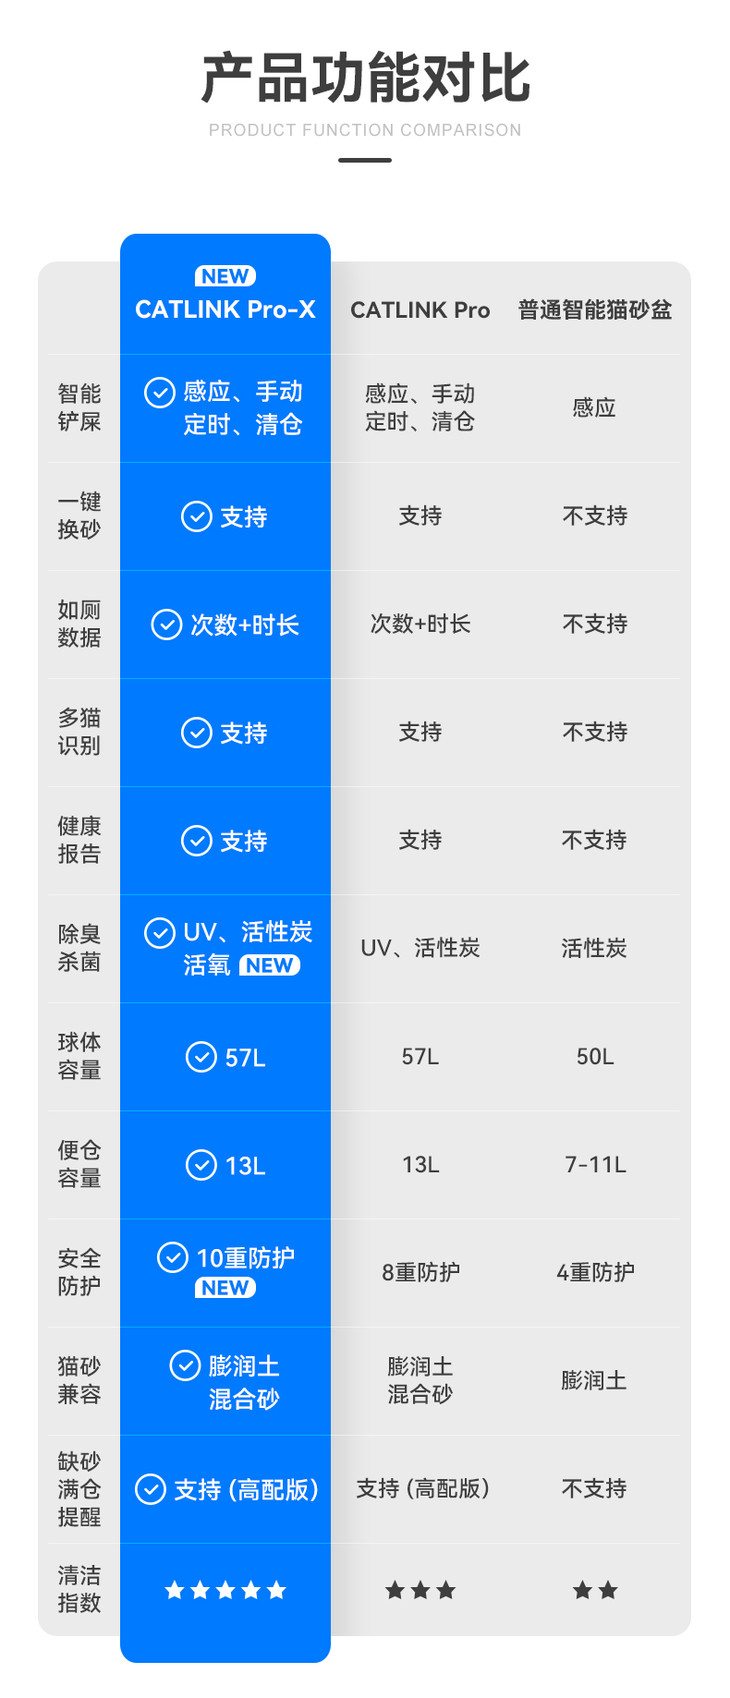The image size is (730, 1698).
Task: Select the CATLINK Pro column header
Action: click(420, 310)
